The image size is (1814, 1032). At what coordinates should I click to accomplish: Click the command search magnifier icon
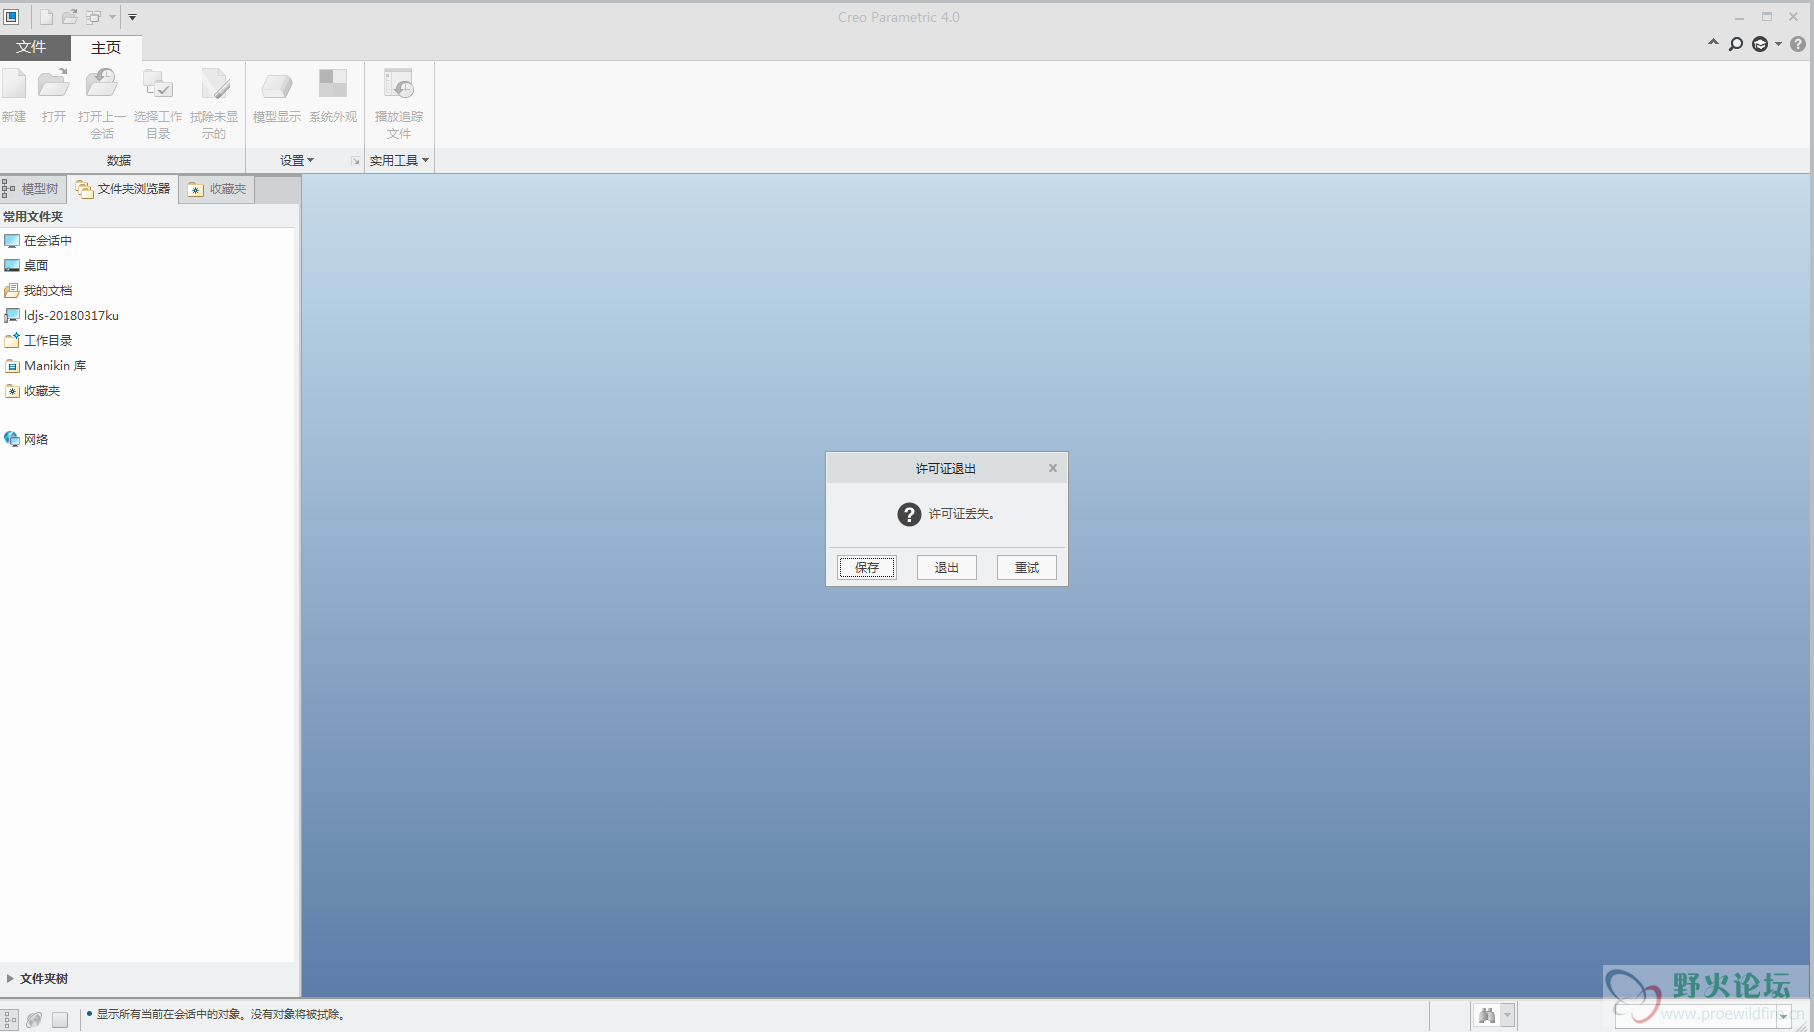(1736, 44)
